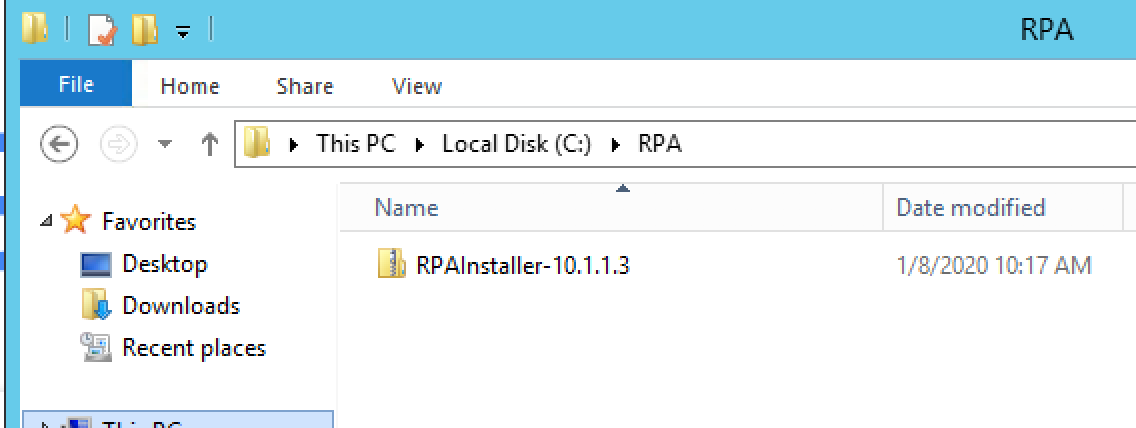Screen dimensions: 1136x428
Task: Open recent locations dropdown arrow
Action: click(x=165, y=145)
